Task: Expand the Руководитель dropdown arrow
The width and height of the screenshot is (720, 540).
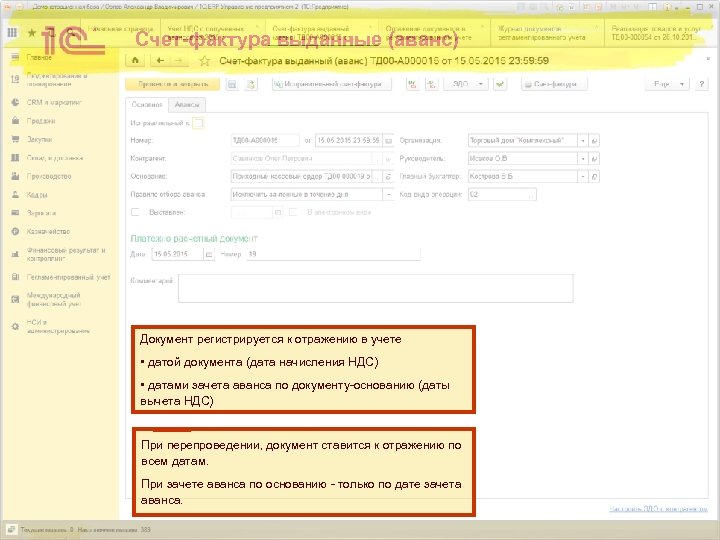Action: click(583, 158)
